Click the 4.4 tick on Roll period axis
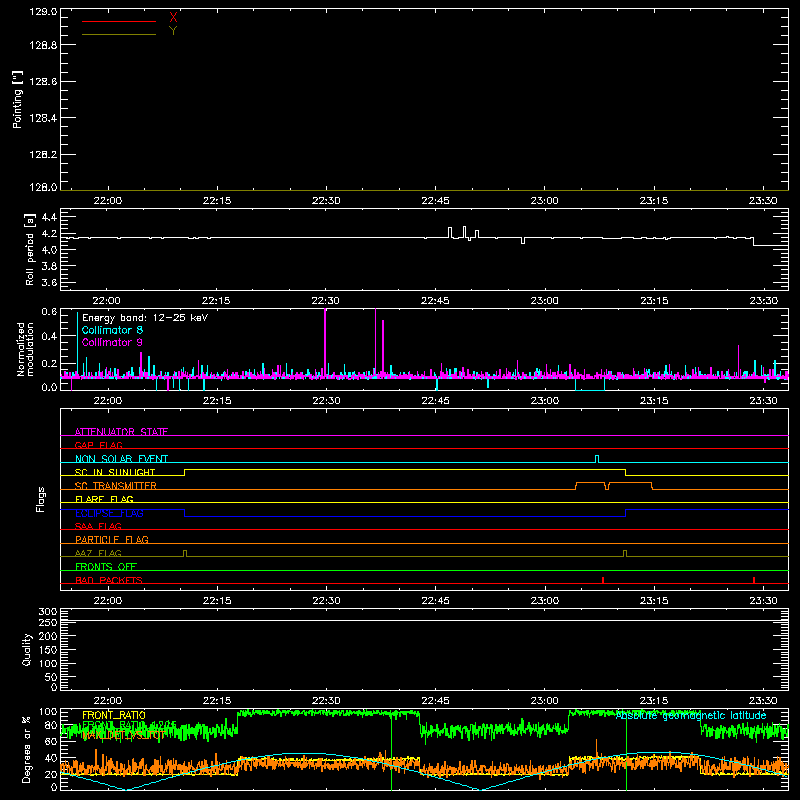 click(49, 217)
